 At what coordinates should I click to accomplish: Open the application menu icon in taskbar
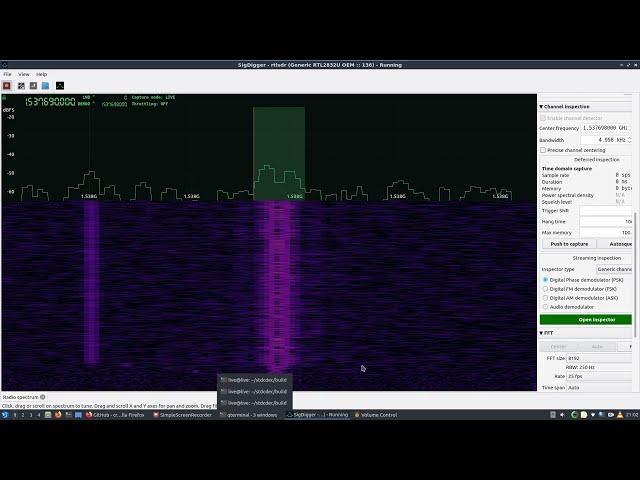pos(5,415)
